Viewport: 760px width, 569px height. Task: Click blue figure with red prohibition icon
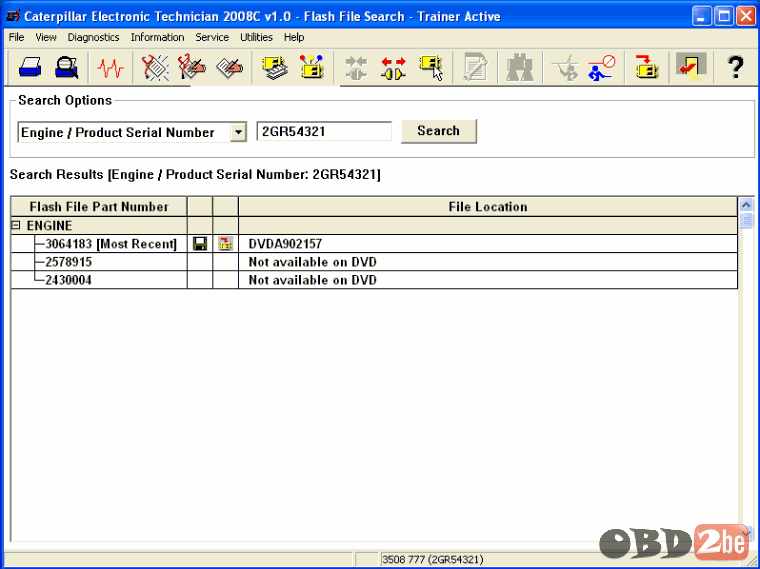tap(602, 67)
